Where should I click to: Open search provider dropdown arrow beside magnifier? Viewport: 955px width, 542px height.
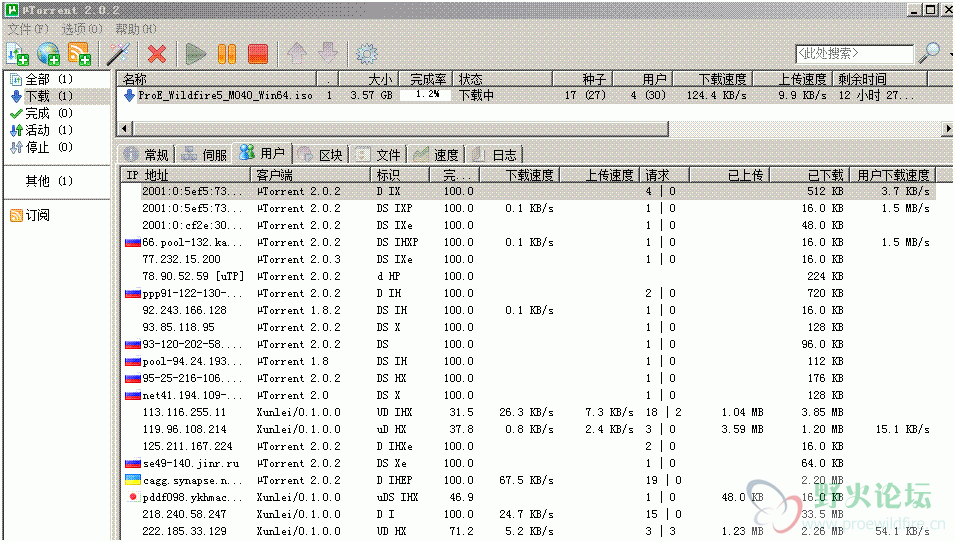pos(950,54)
